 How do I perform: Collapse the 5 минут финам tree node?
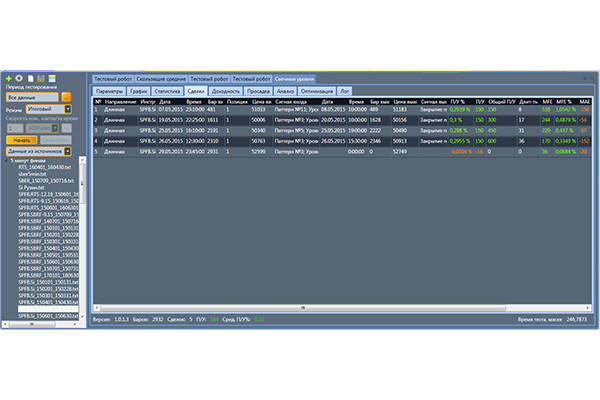click(8, 160)
